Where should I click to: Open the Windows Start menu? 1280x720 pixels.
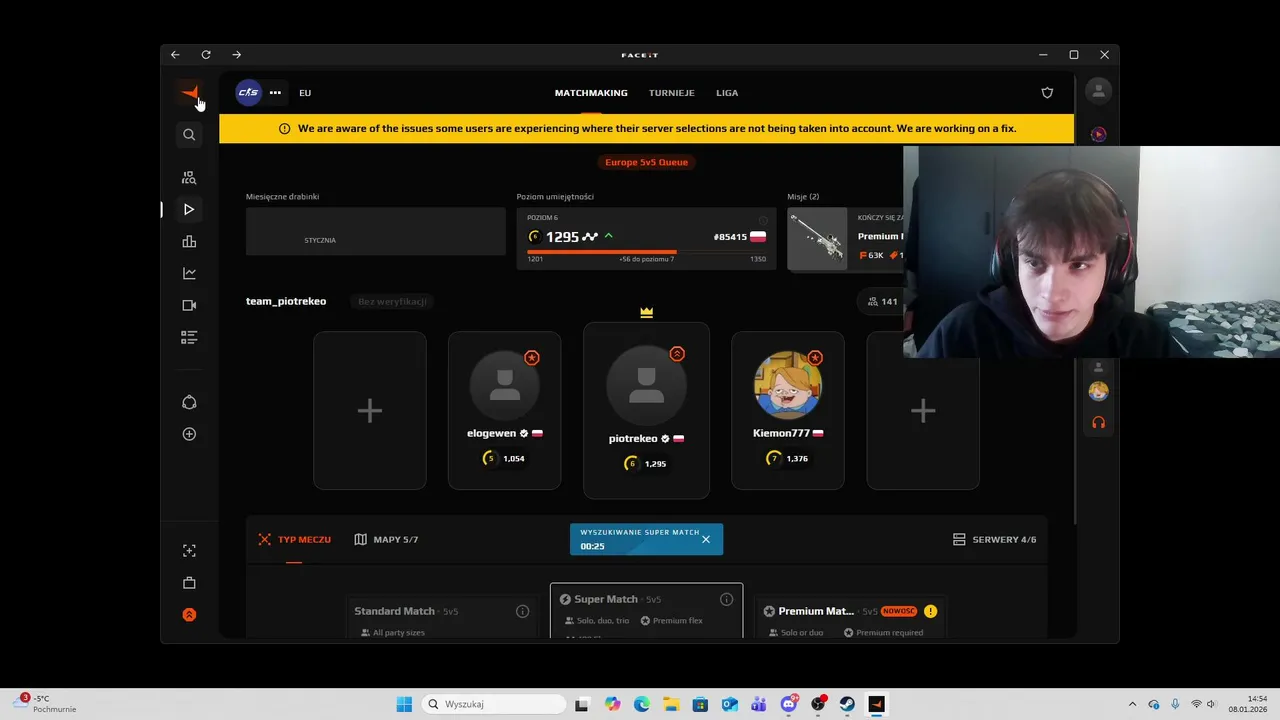pyautogui.click(x=404, y=704)
